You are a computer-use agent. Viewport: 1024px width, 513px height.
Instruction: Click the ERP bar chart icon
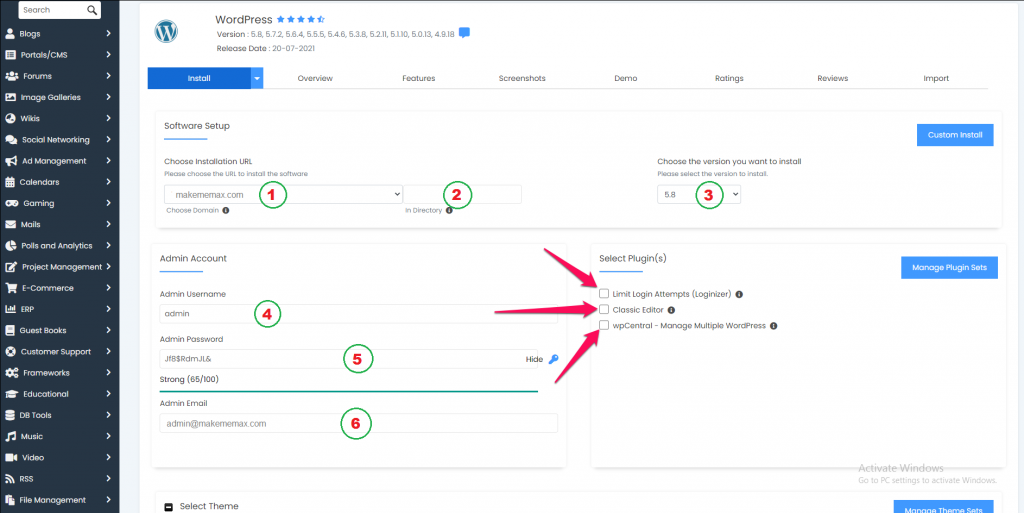(10, 309)
